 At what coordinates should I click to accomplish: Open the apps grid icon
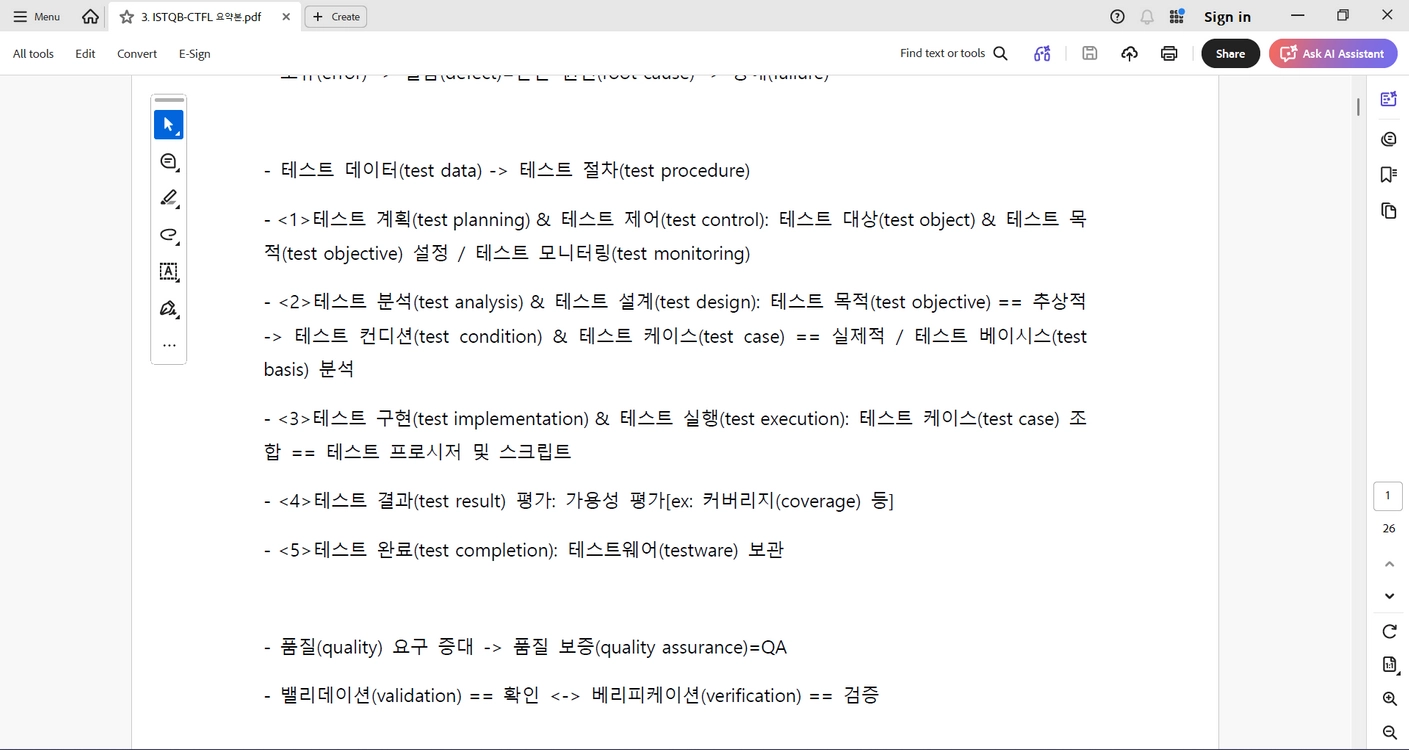coord(1176,17)
